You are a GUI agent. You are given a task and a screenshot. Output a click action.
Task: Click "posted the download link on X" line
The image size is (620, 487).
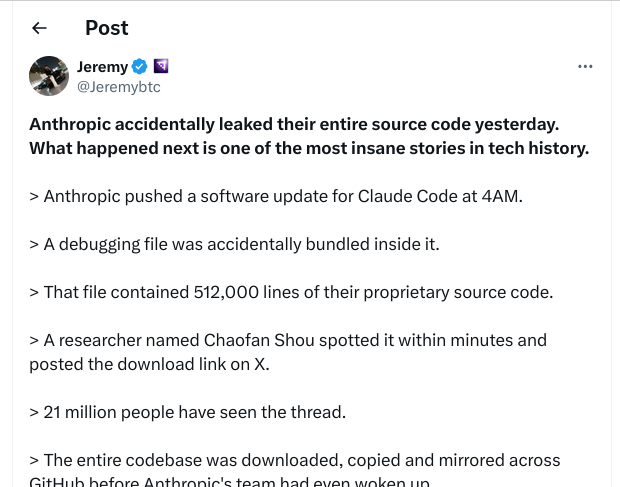tap(149, 364)
